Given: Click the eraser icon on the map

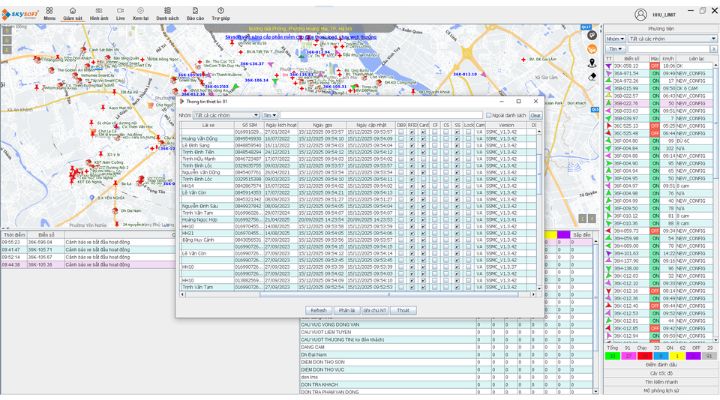Looking at the screenshot, I should 592,76.
